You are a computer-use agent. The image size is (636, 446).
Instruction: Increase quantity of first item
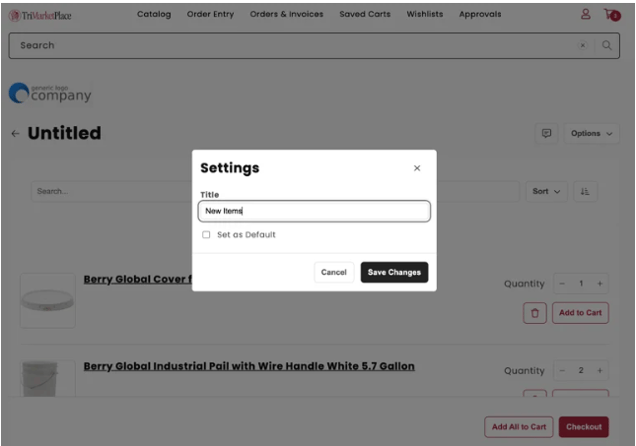coord(600,284)
